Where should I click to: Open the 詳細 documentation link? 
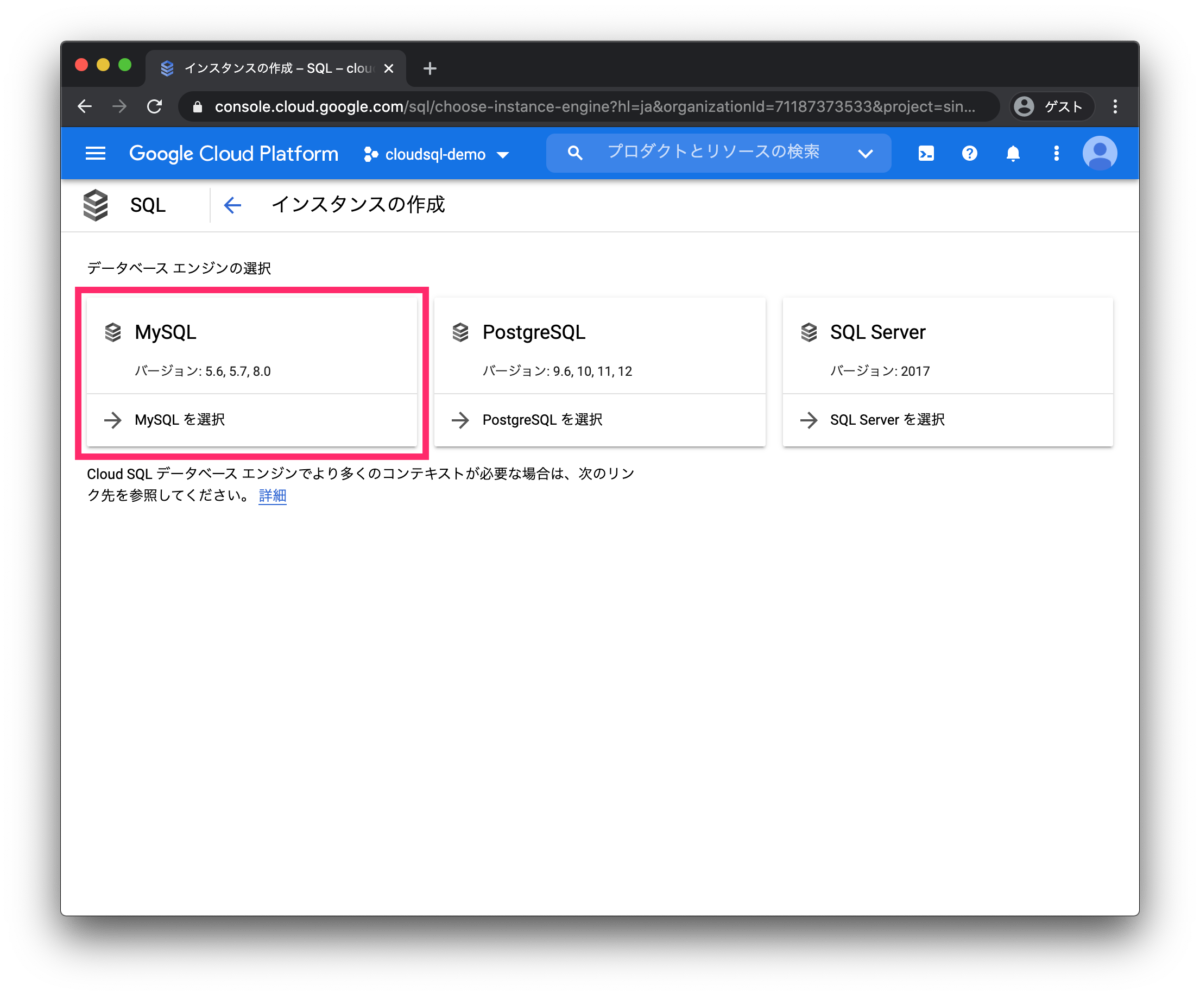coord(272,495)
